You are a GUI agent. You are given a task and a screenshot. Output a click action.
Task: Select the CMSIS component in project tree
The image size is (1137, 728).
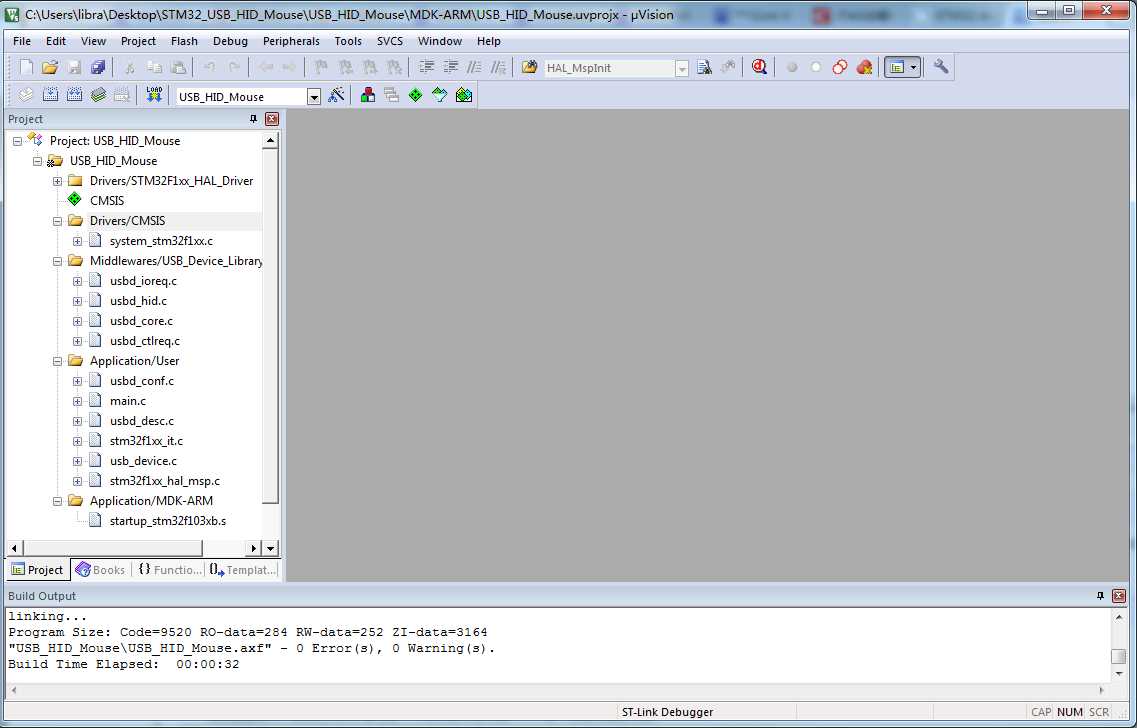tap(107, 201)
